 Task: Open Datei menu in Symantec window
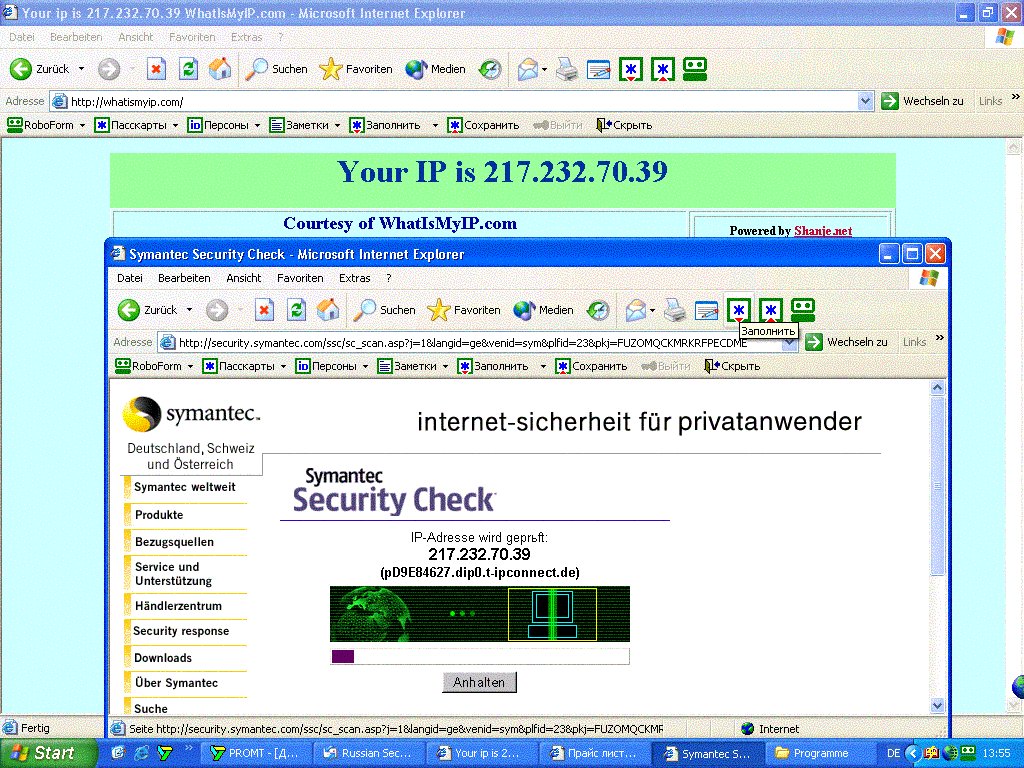129,278
